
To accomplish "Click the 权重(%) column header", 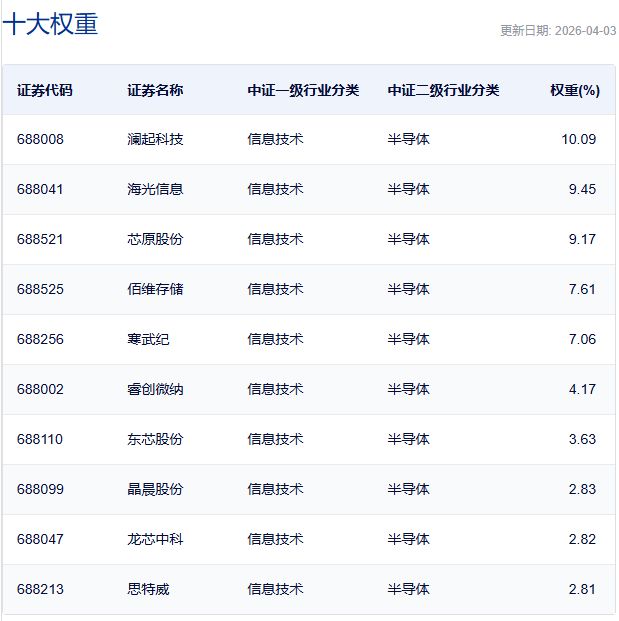I will (x=574, y=90).
